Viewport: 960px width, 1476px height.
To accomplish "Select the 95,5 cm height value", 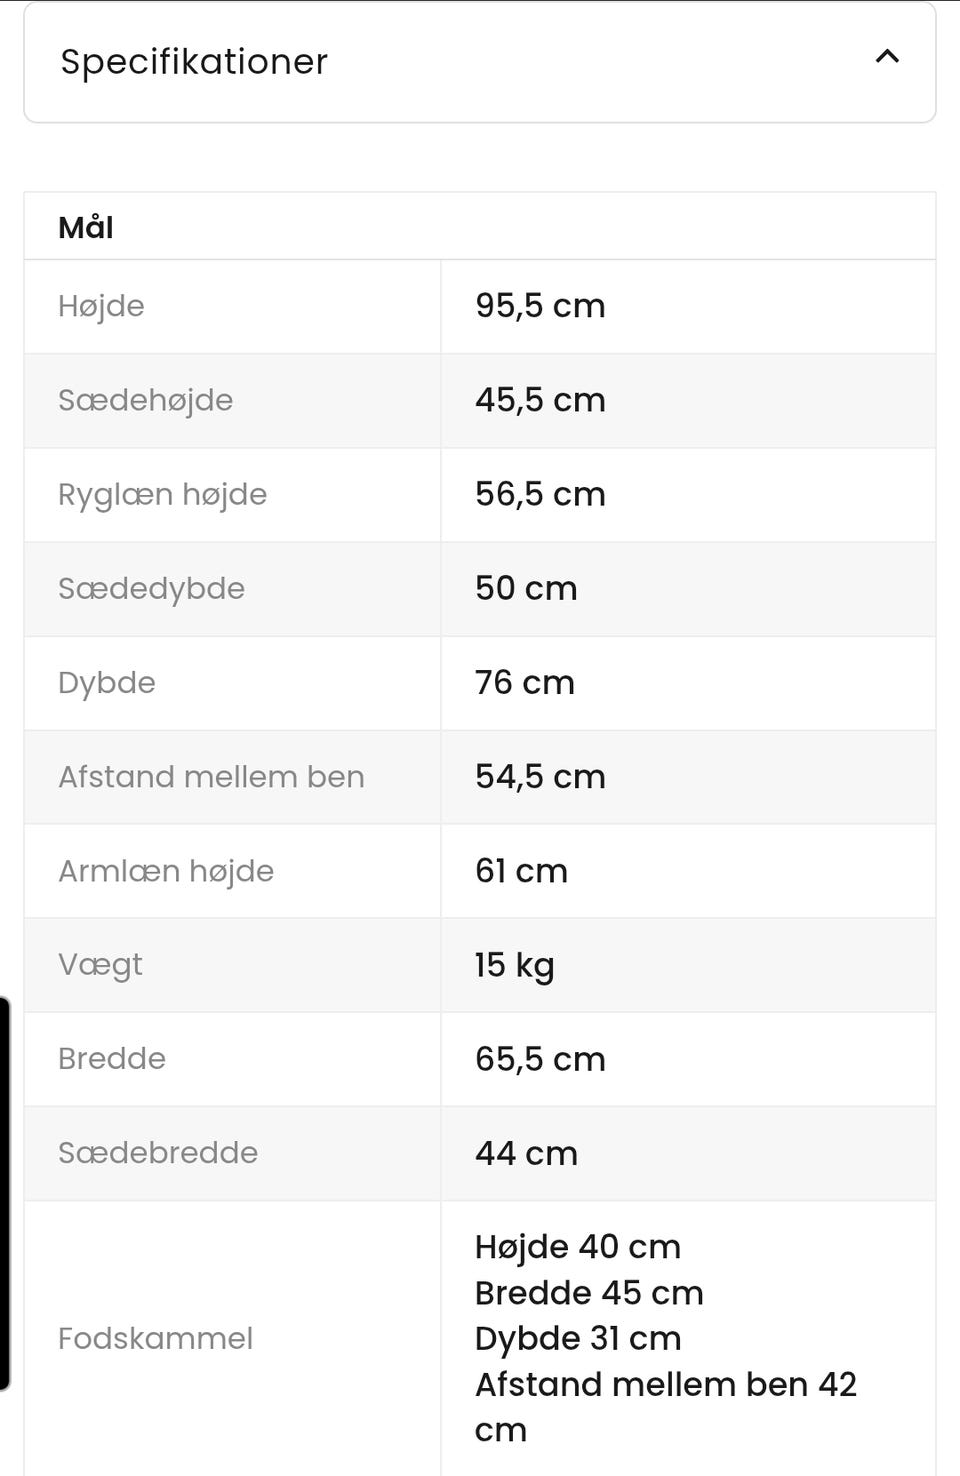I will click(540, 306).
